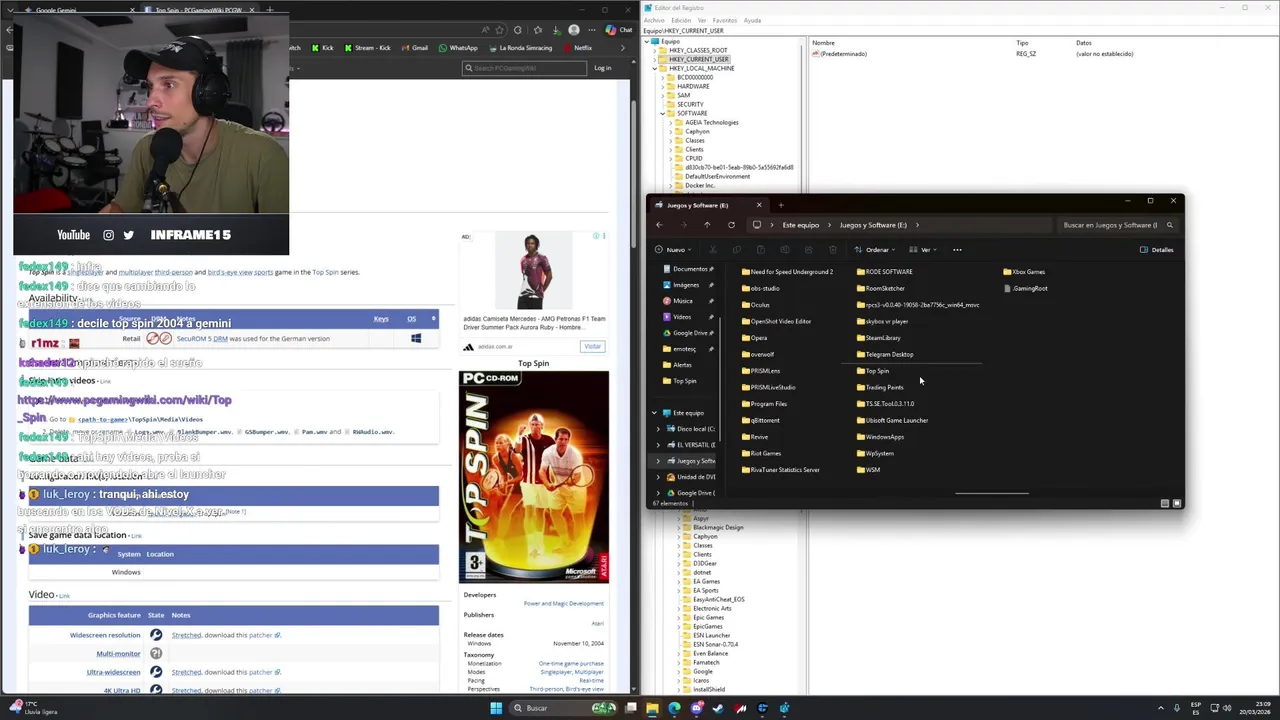Screen dimensions: 1280x720
Task: Click the Windows icon in the OS column
Action: coord(416,338)
